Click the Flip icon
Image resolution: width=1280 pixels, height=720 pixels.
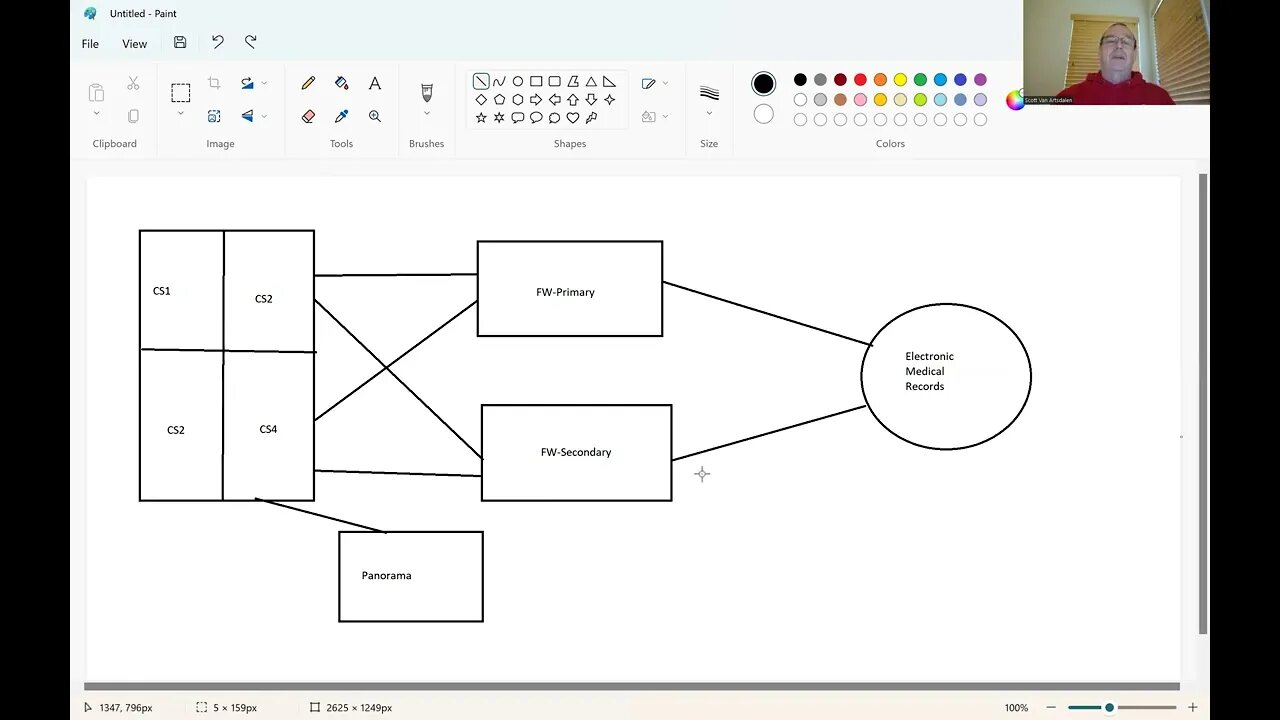coord(247,116)
